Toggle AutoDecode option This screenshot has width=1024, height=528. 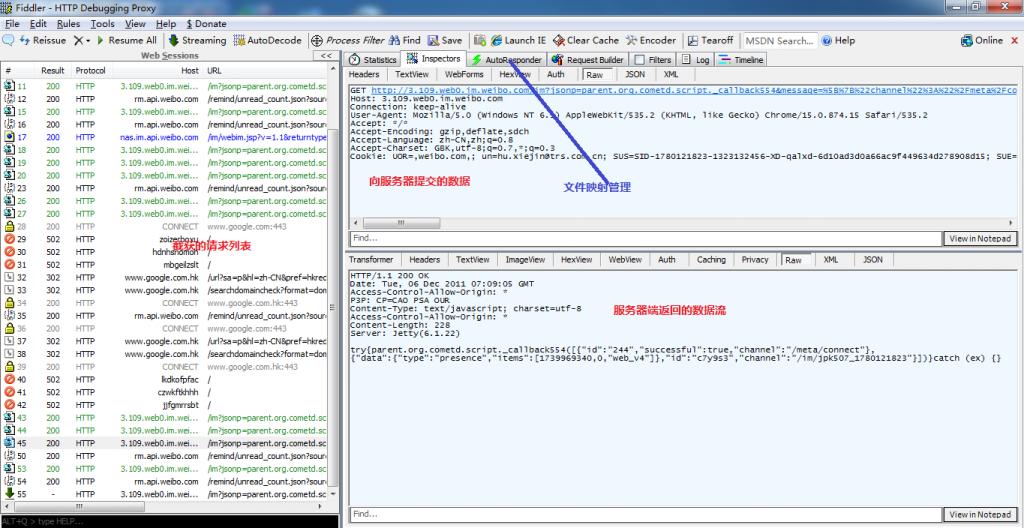pyautogui.click(x=268, y=41)
